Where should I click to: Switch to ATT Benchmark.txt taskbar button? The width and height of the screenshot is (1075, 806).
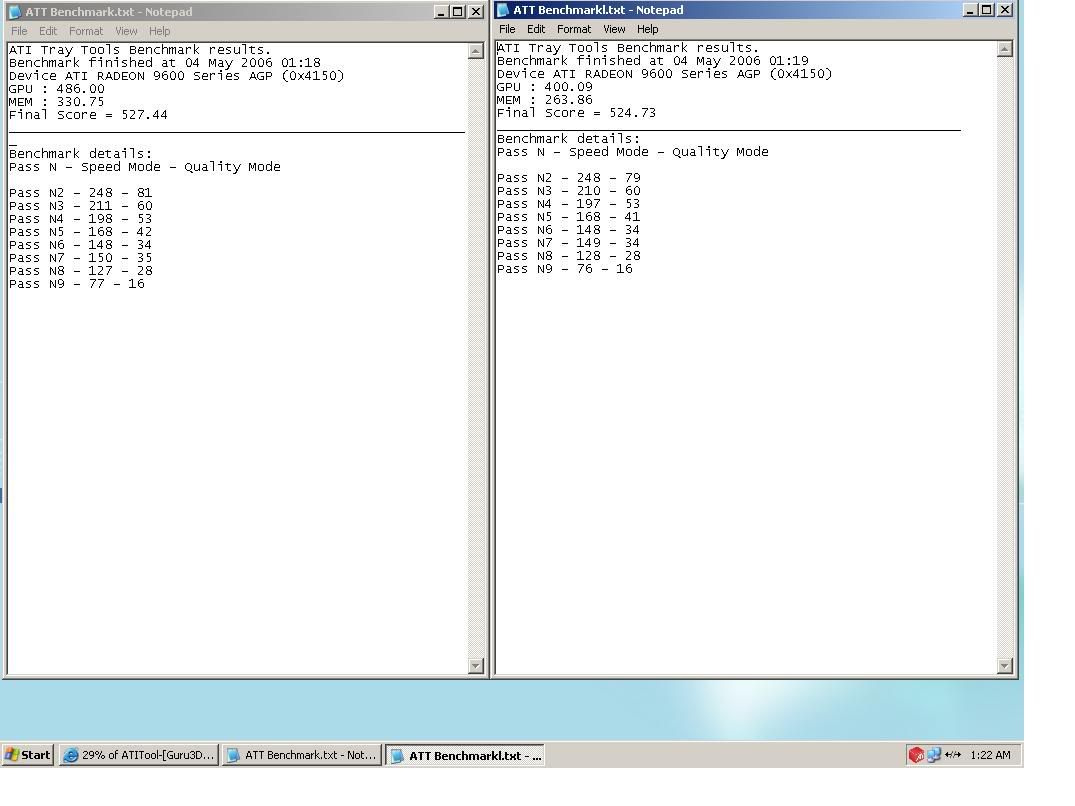(x=302, y=755)
